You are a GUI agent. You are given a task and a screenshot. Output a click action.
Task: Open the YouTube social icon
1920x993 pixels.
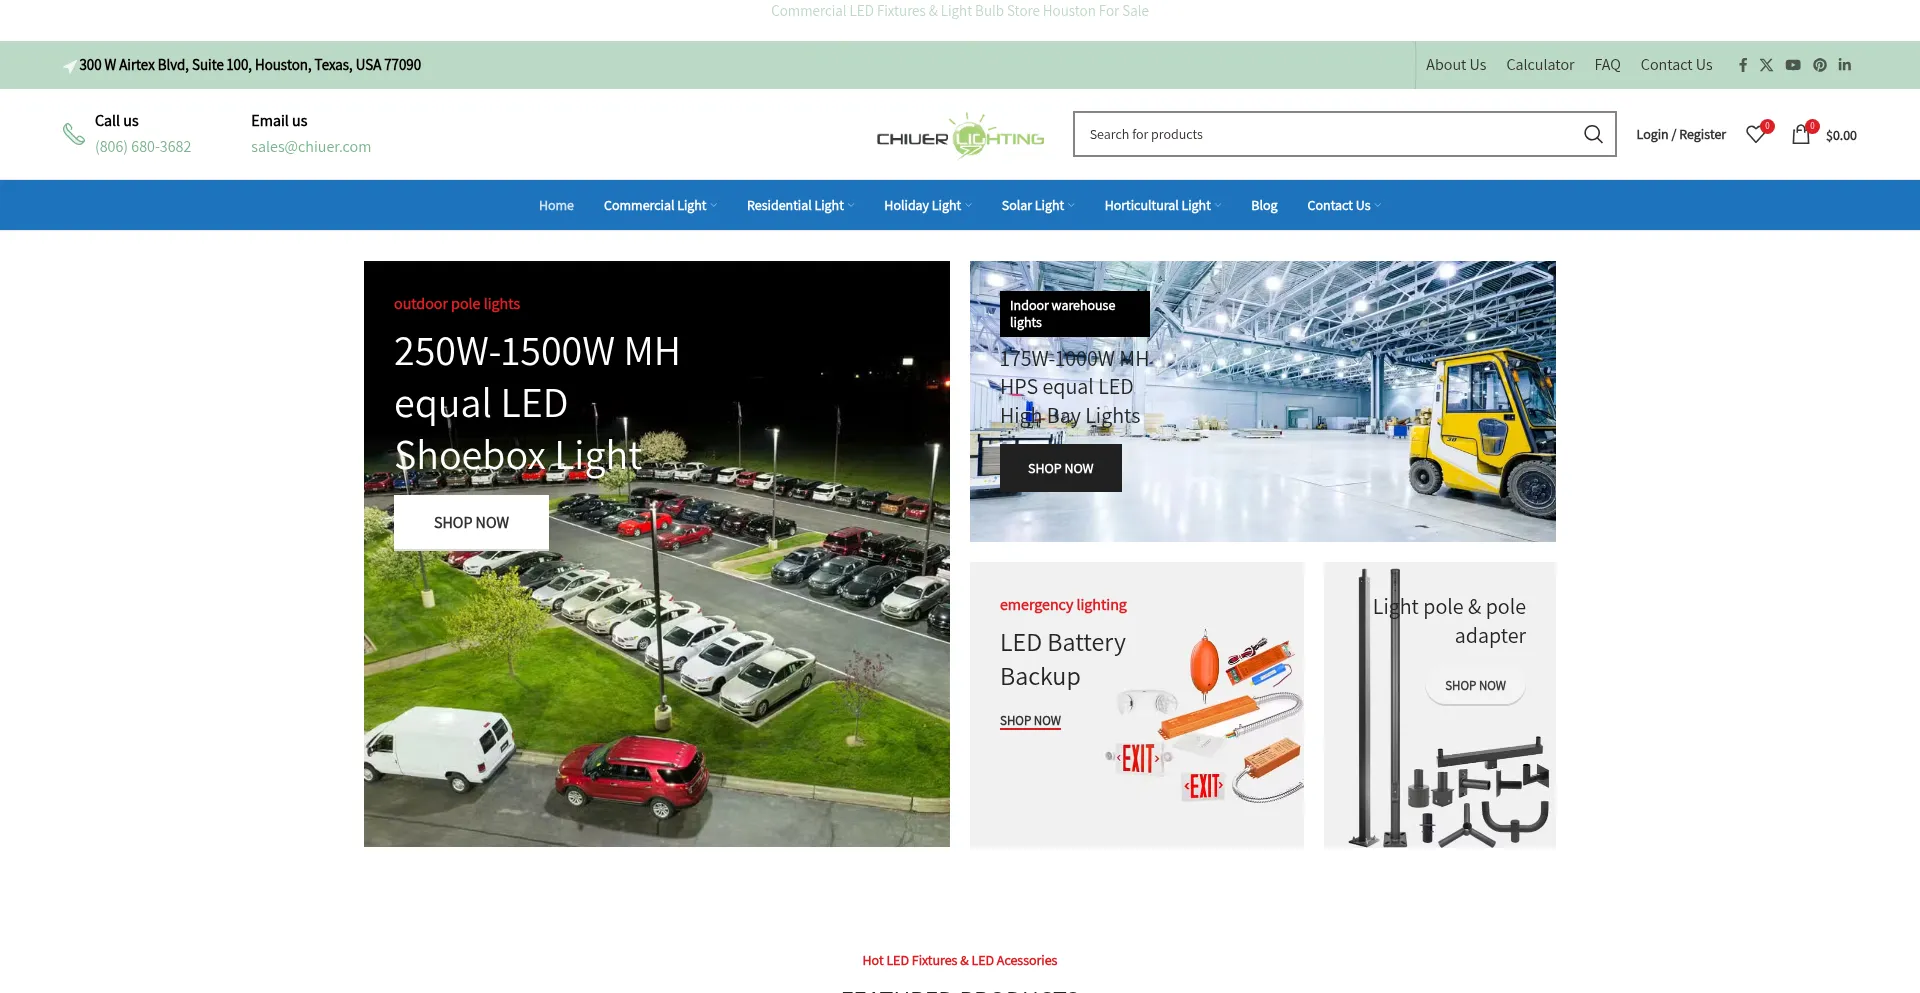(1793, 65)
